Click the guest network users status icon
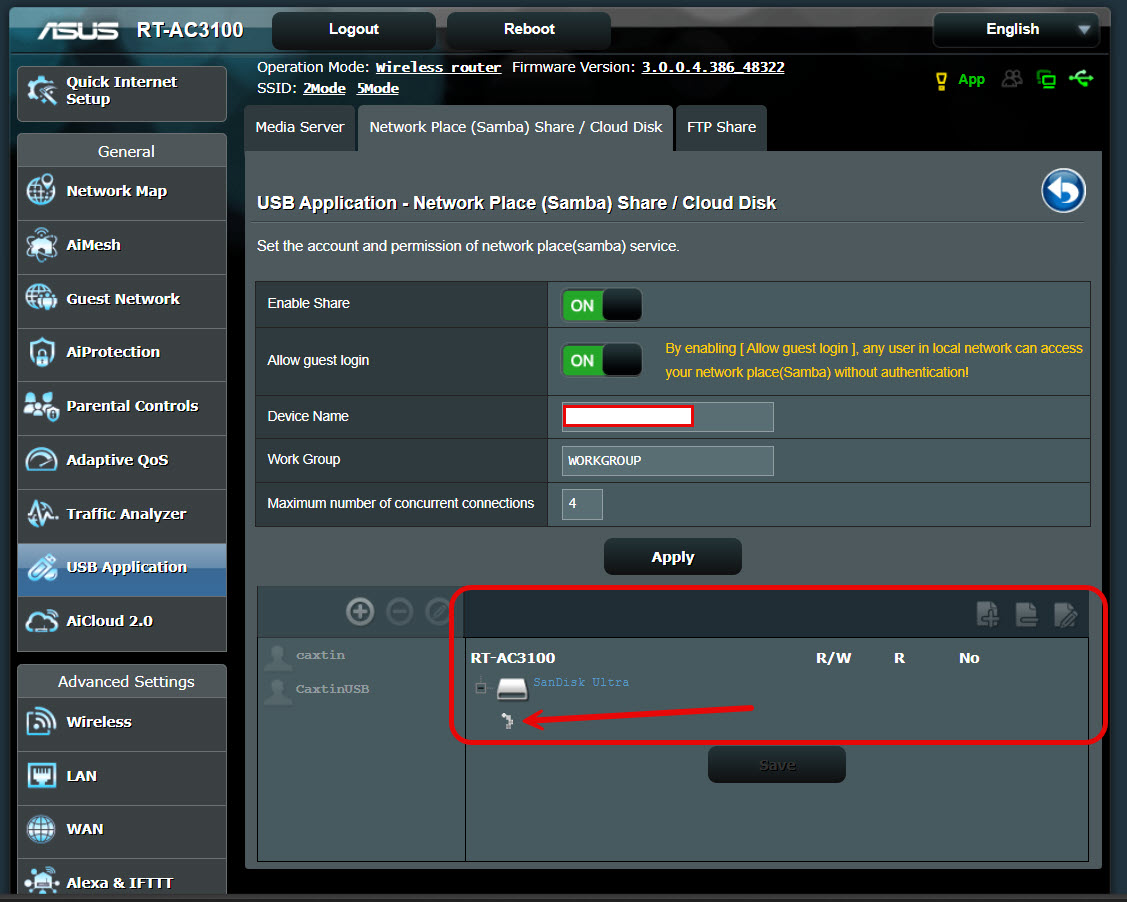The image size is (1127, 902). (x=1012, y=79)
